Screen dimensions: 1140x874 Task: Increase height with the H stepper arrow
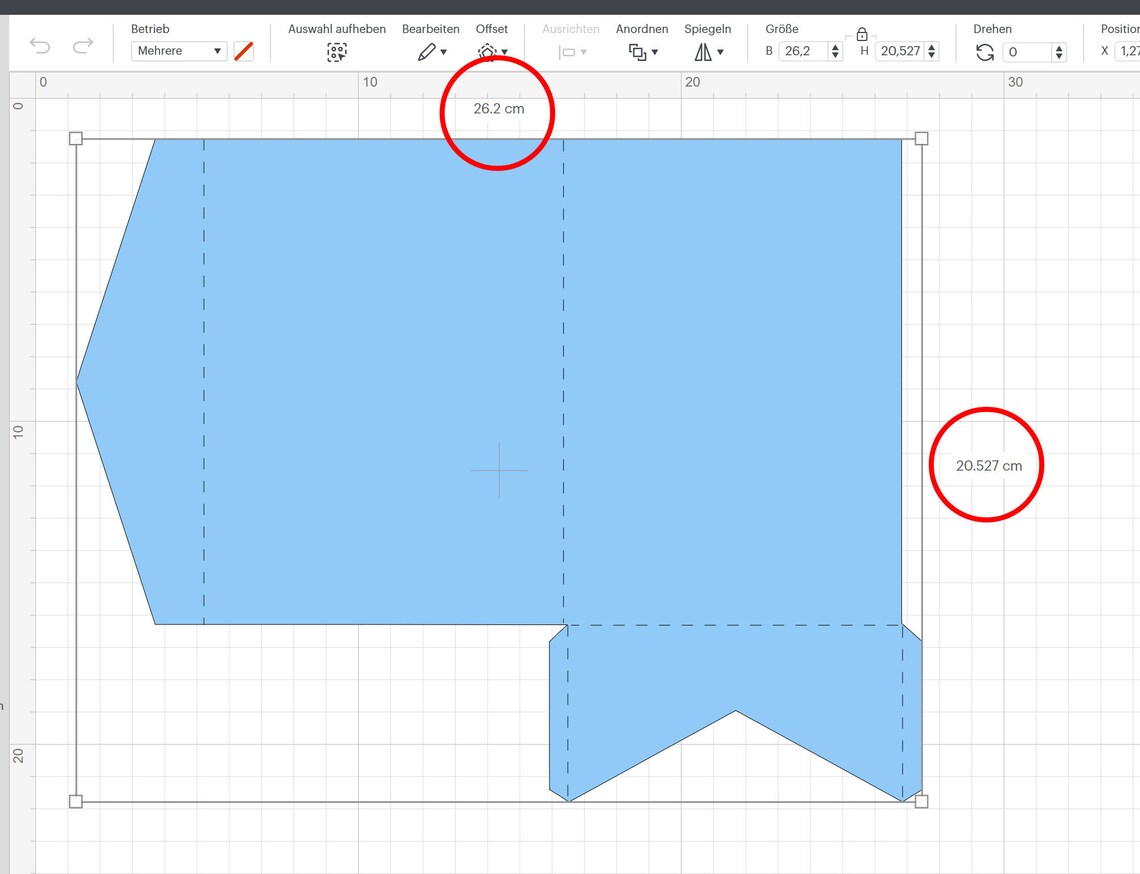coord(932,46)
